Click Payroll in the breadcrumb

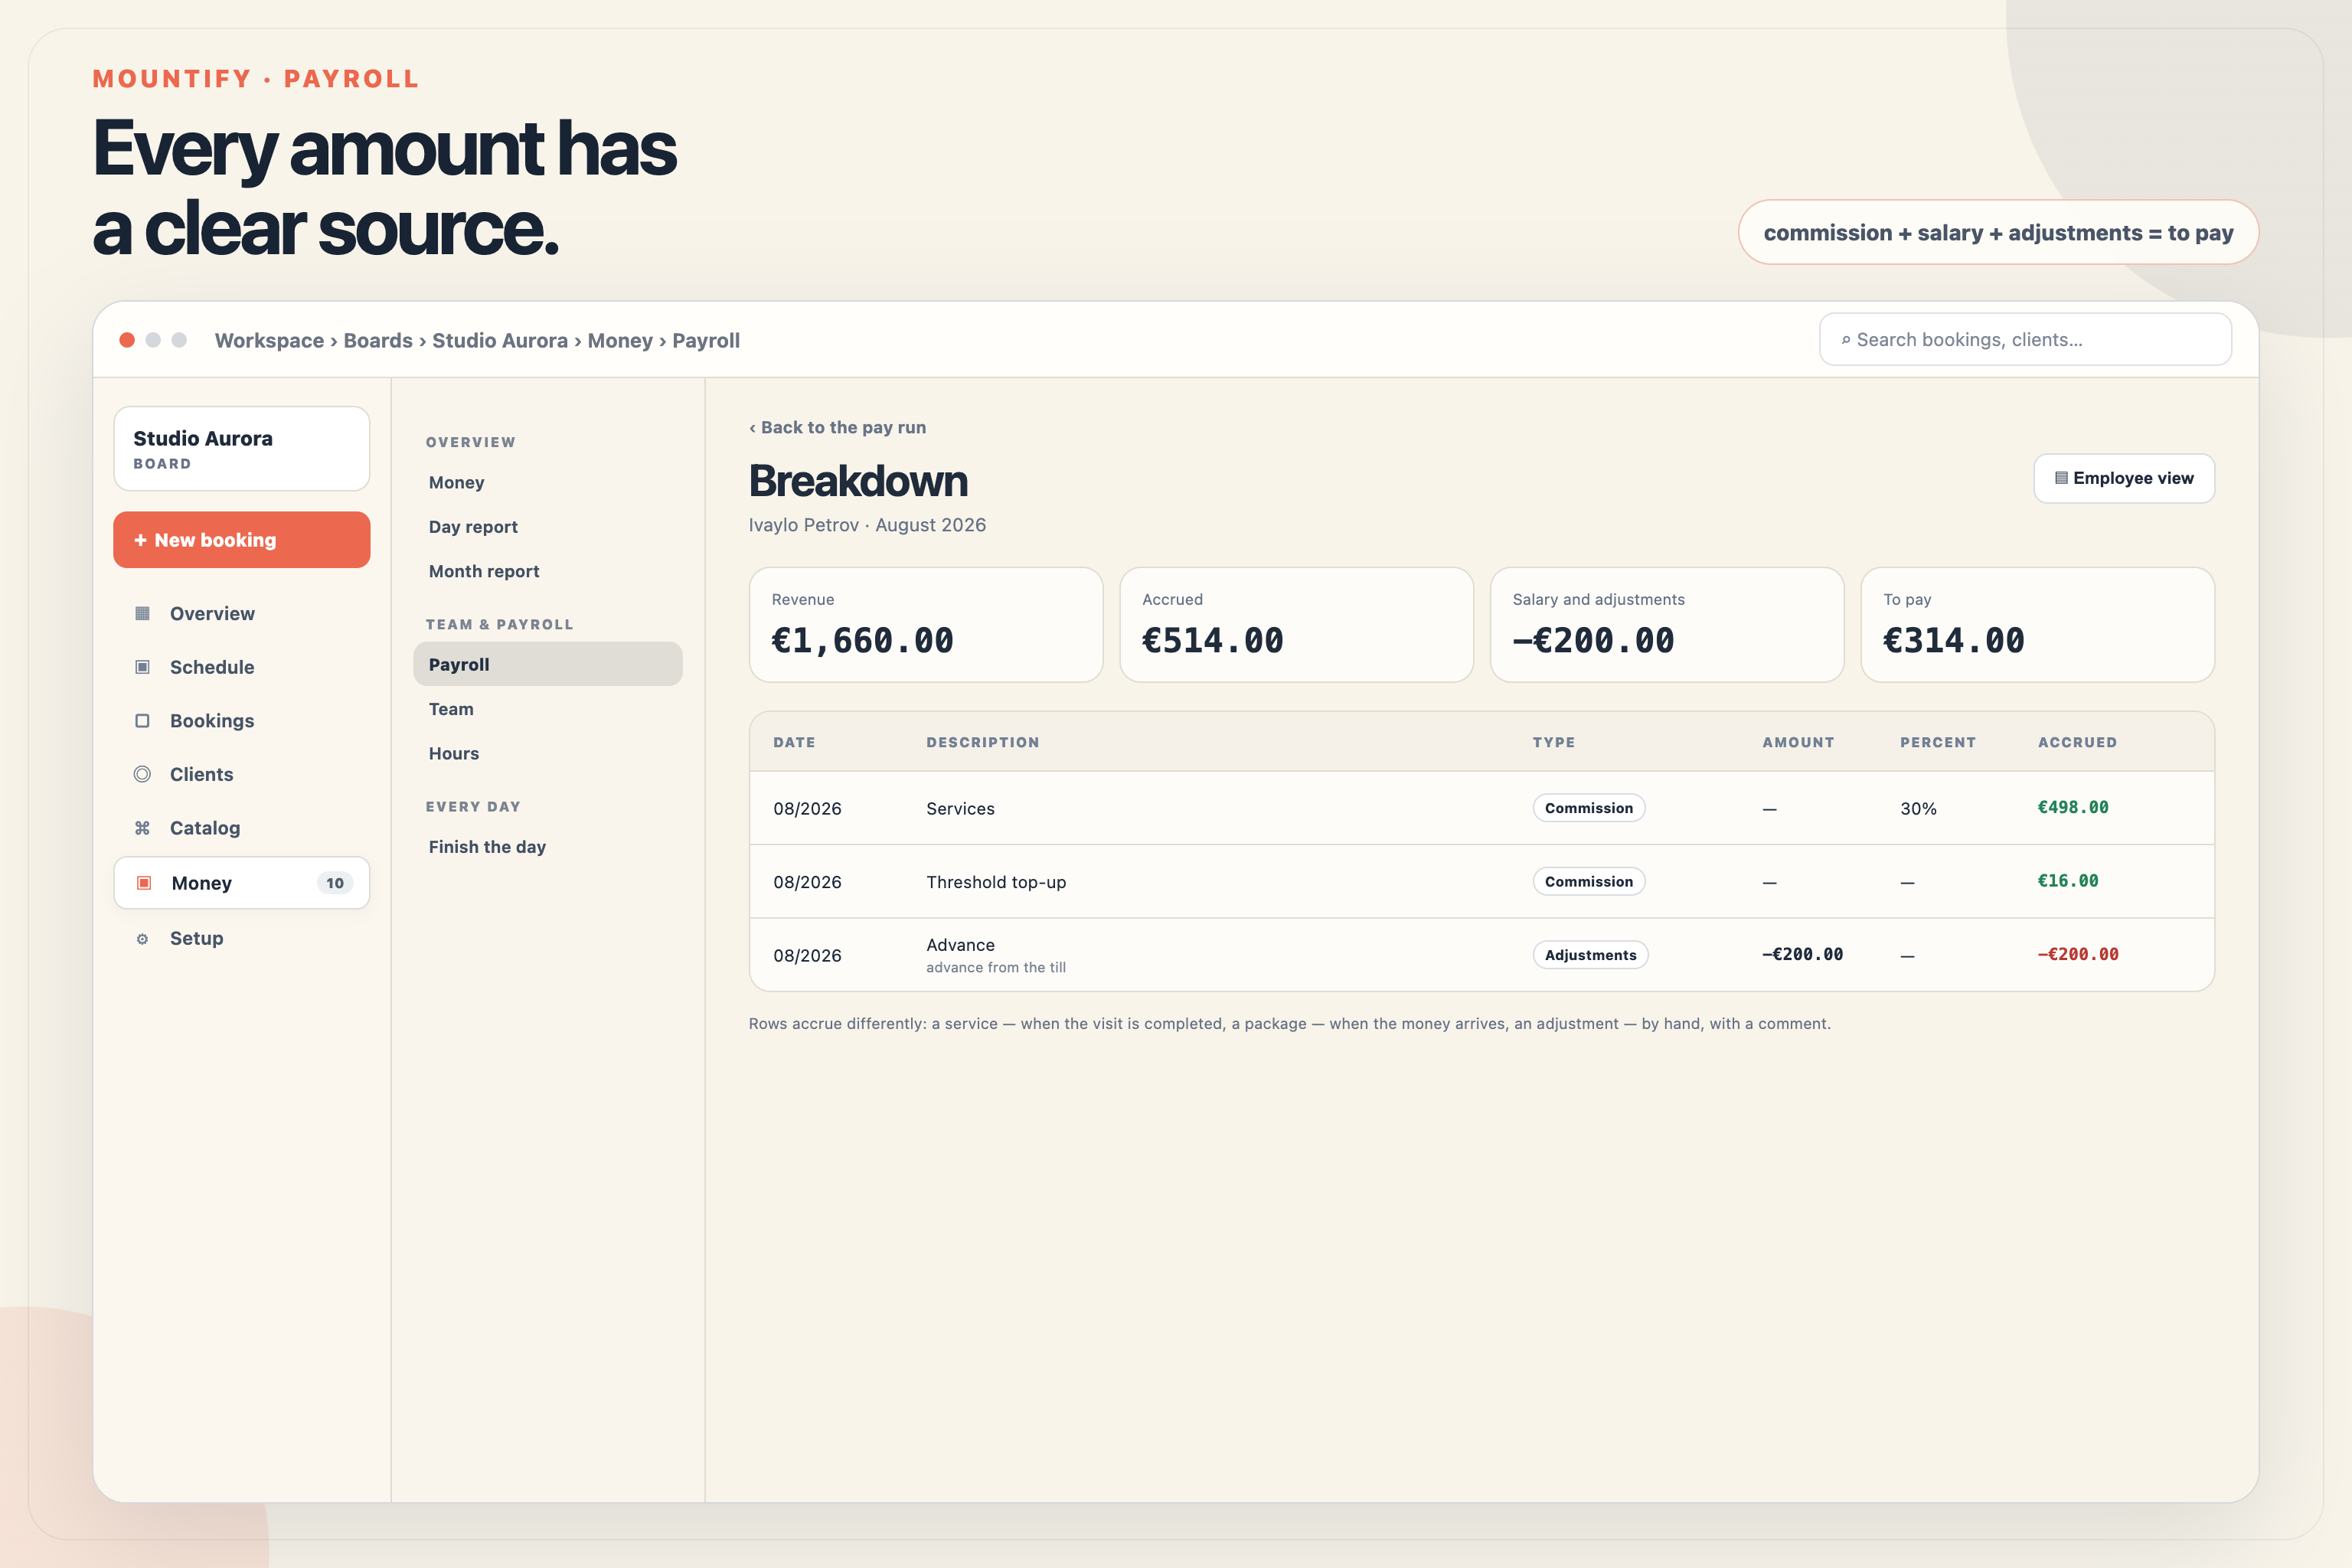(x=706, y=340)
